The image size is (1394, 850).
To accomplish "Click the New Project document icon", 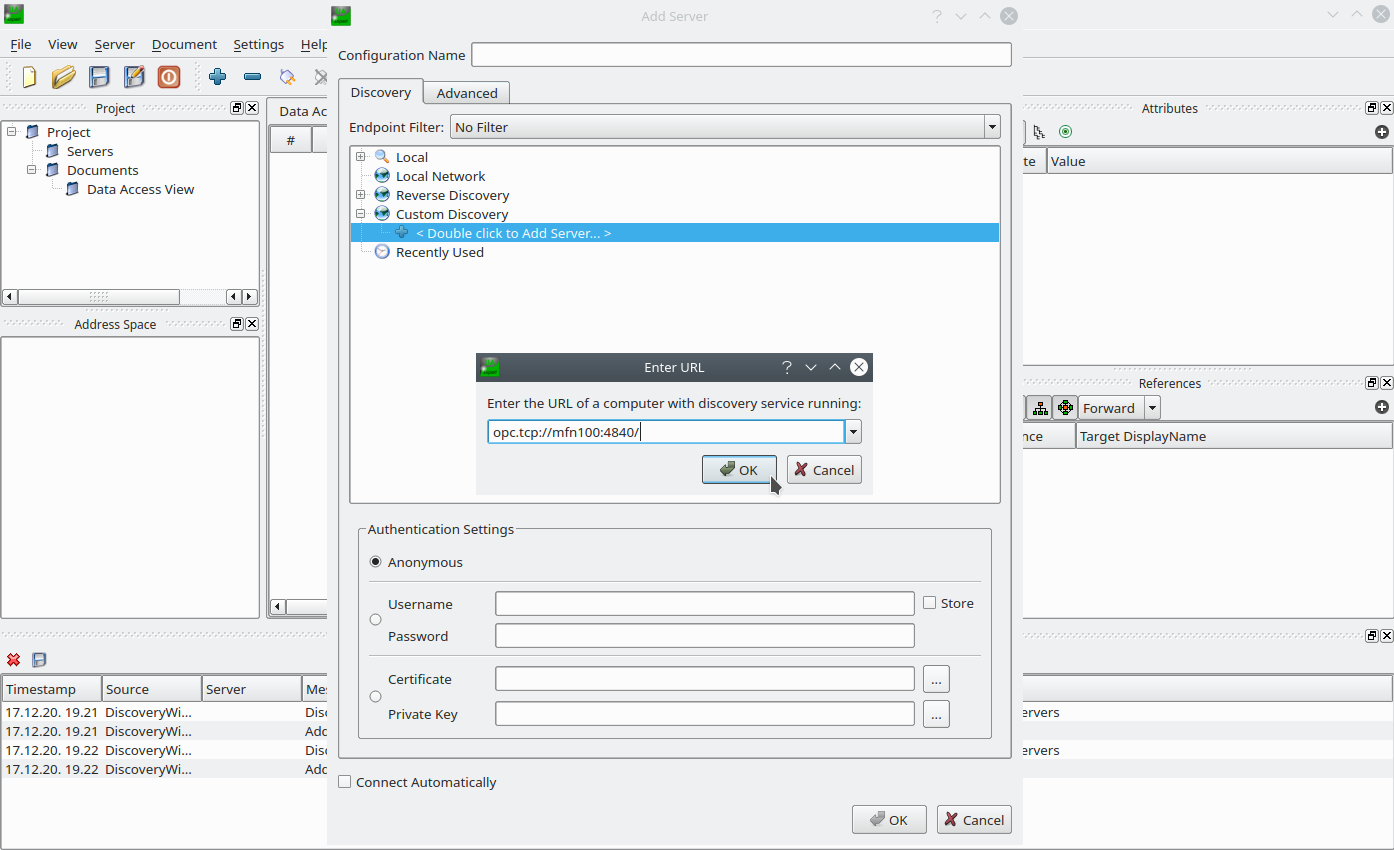I will click(29, 77).
